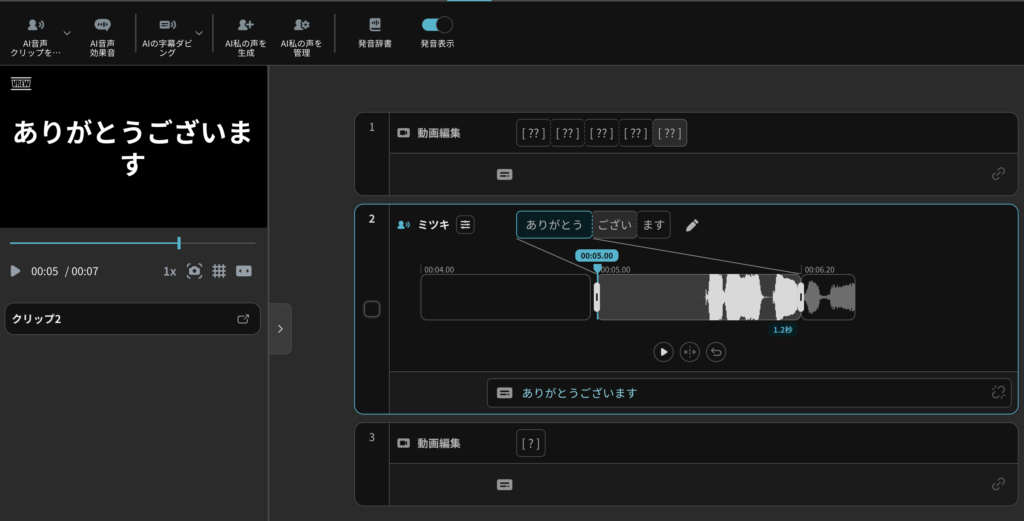This screenshot has height=521, width=1024.
Task: Select the ござい word segment
Action: (x=614, y=225)
